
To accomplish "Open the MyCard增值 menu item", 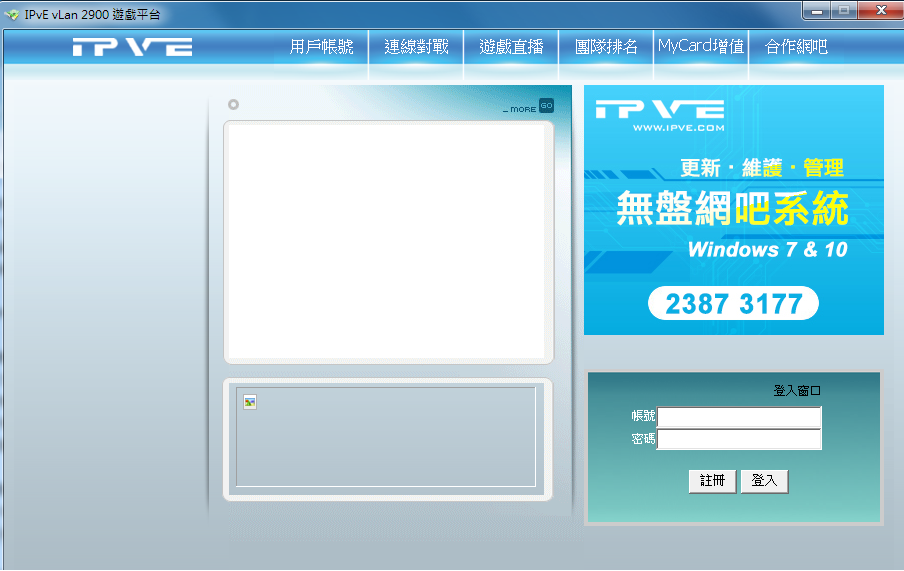I will [x=701, y=47].
